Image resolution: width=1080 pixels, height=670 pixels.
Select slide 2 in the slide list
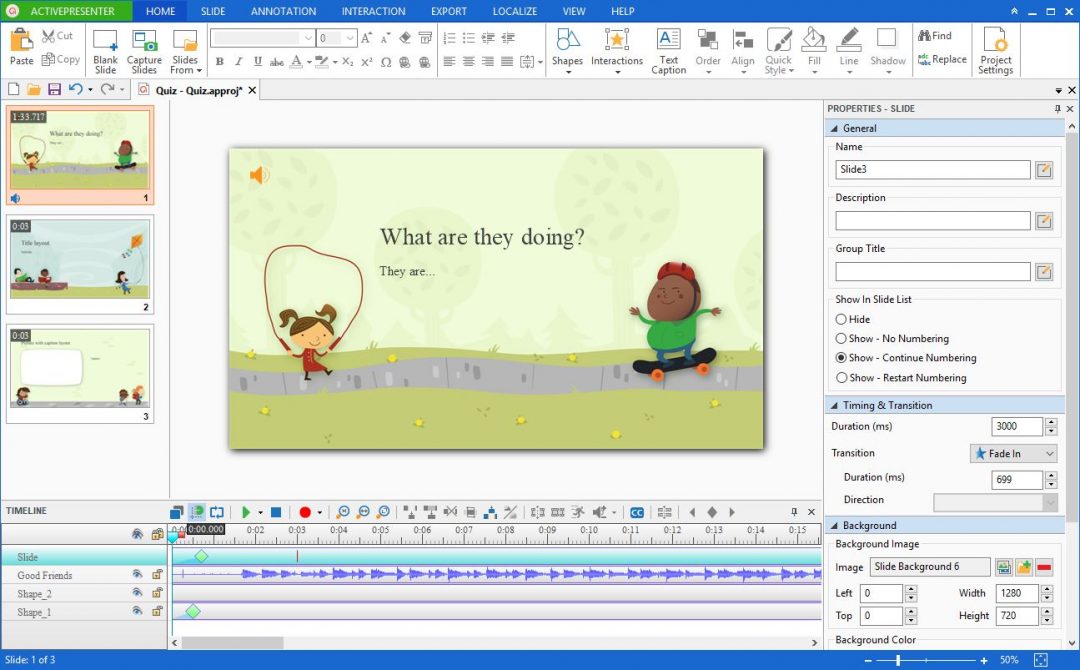coord(80,263)
